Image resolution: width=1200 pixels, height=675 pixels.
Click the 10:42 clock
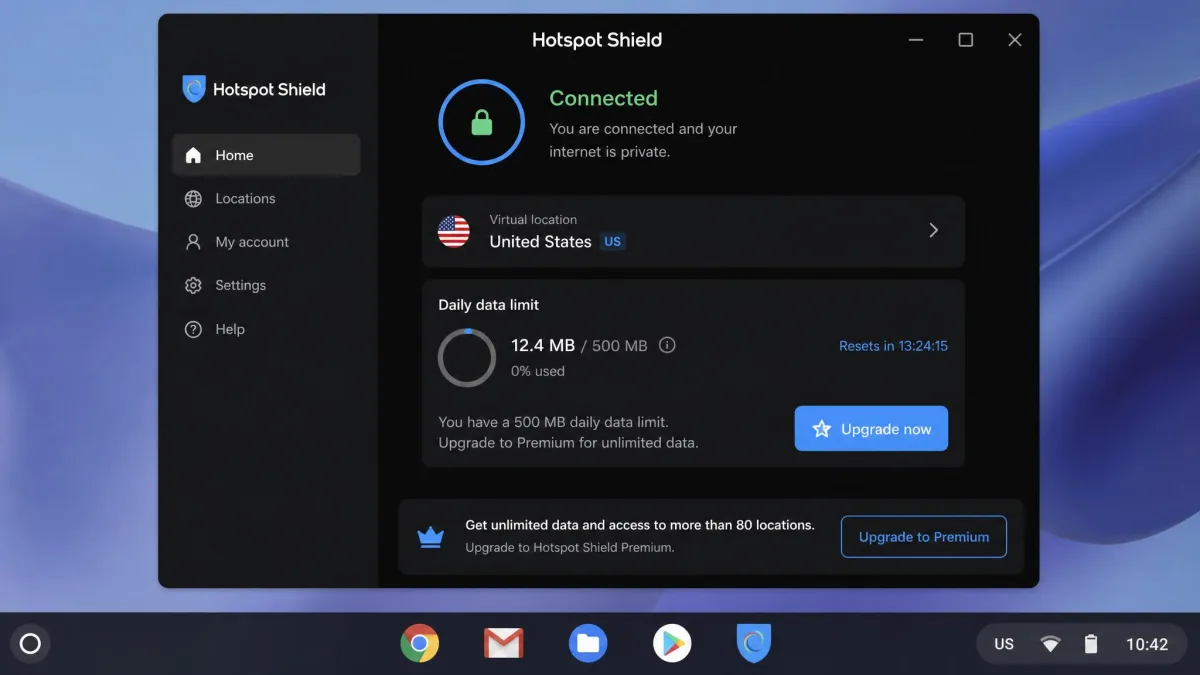point(1147,644)
